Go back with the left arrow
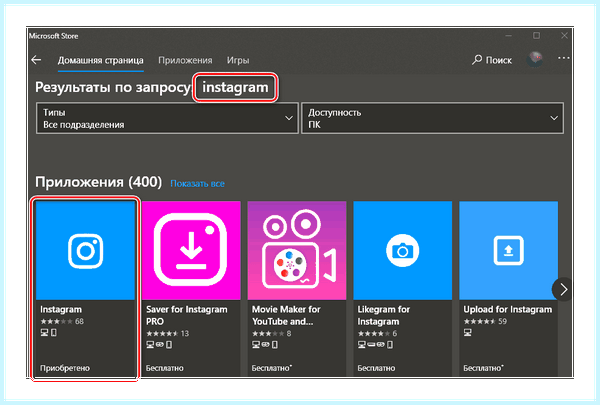This screenshot has width=600, height=405. point(36,60)
